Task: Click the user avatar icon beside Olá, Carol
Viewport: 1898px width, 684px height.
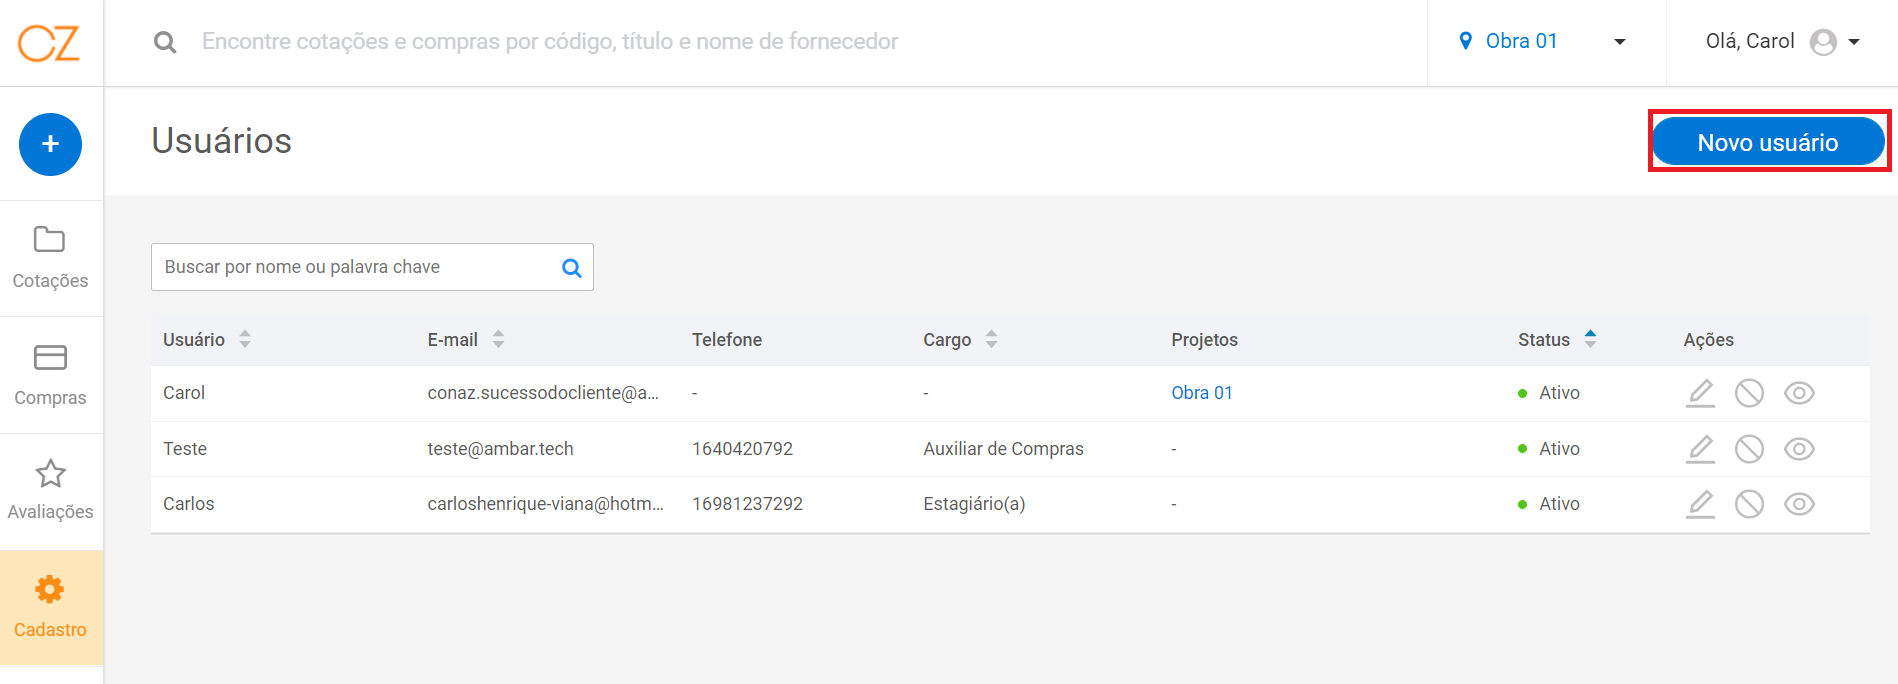Action: [1824, 42]
